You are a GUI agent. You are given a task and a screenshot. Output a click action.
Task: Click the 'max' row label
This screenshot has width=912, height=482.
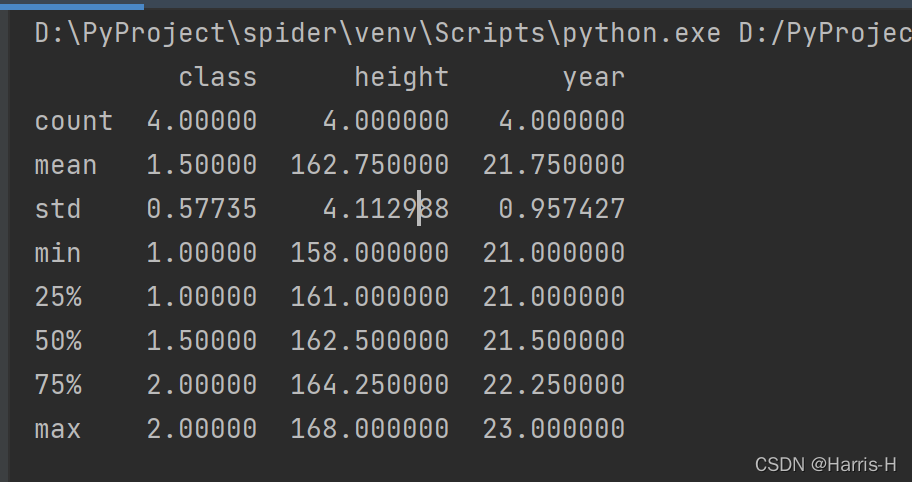pyautogui.click(x=58, y=429)
